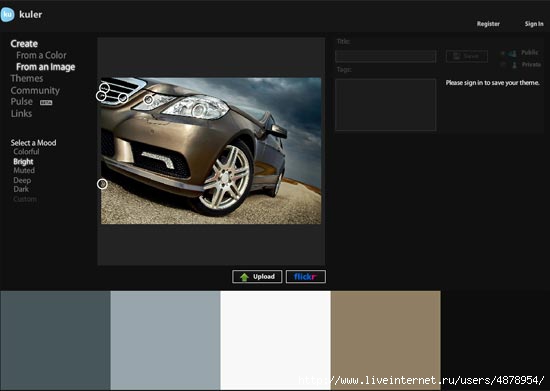
Task: Open the Sign In link
Action: pos(534,24)
